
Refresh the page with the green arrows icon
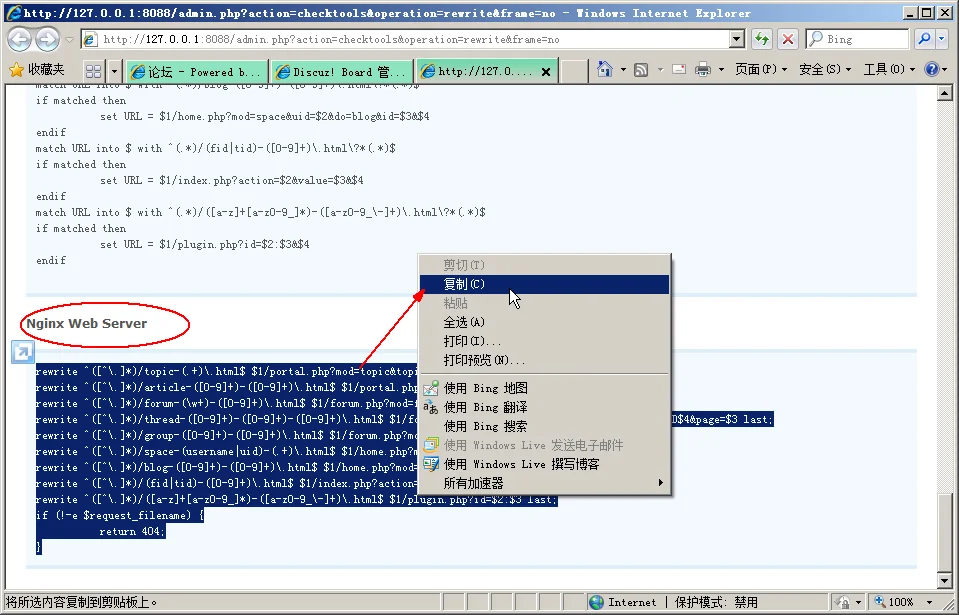[761, 39]
